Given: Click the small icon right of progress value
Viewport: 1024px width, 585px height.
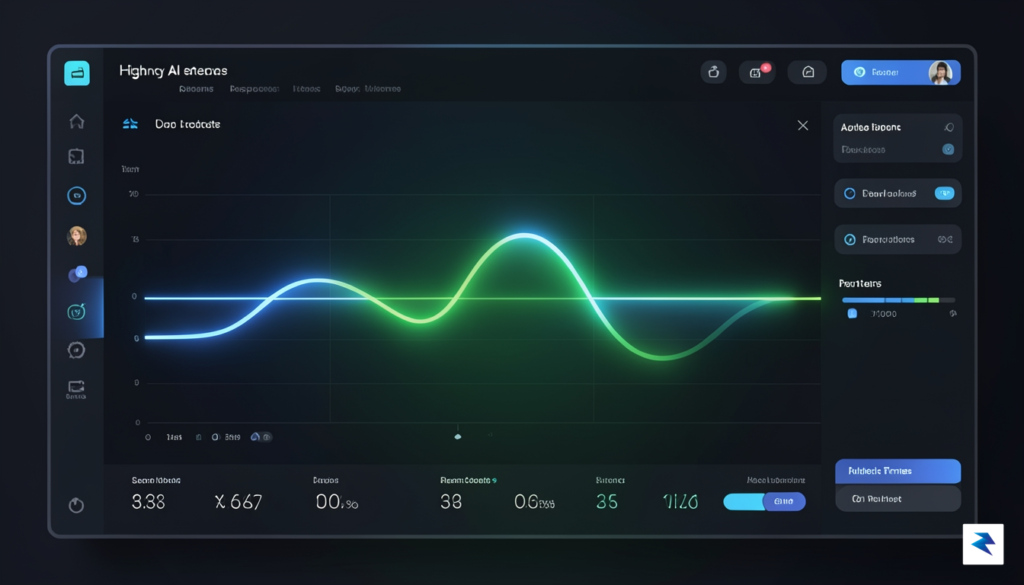Looking at the screenshot, I should click(953, 313).
